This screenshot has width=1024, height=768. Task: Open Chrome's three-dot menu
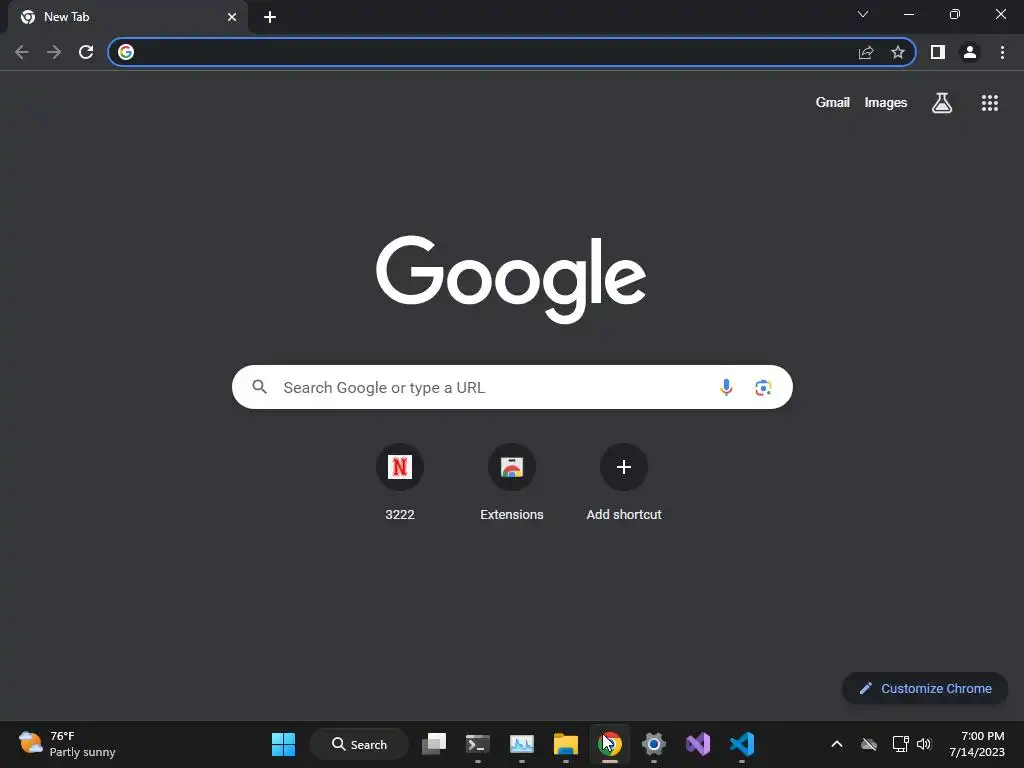click(1002, 52)
